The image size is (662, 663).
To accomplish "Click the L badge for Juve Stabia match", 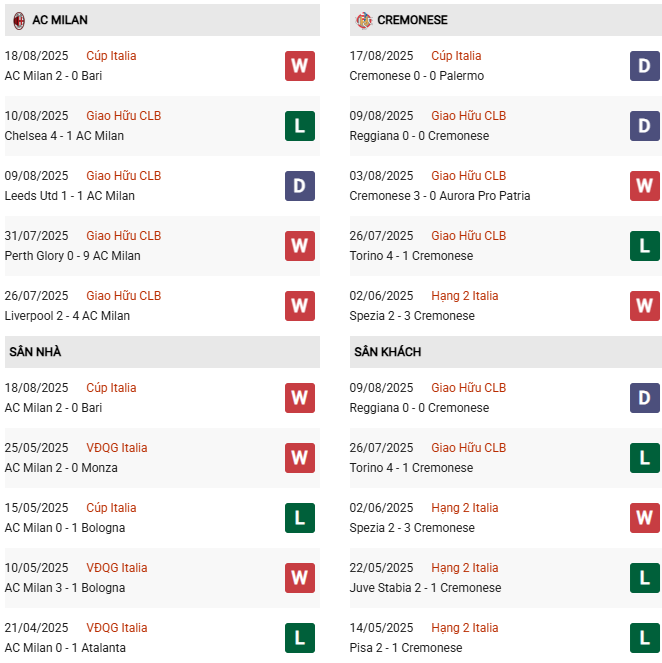I will click(x=644, y=578).
